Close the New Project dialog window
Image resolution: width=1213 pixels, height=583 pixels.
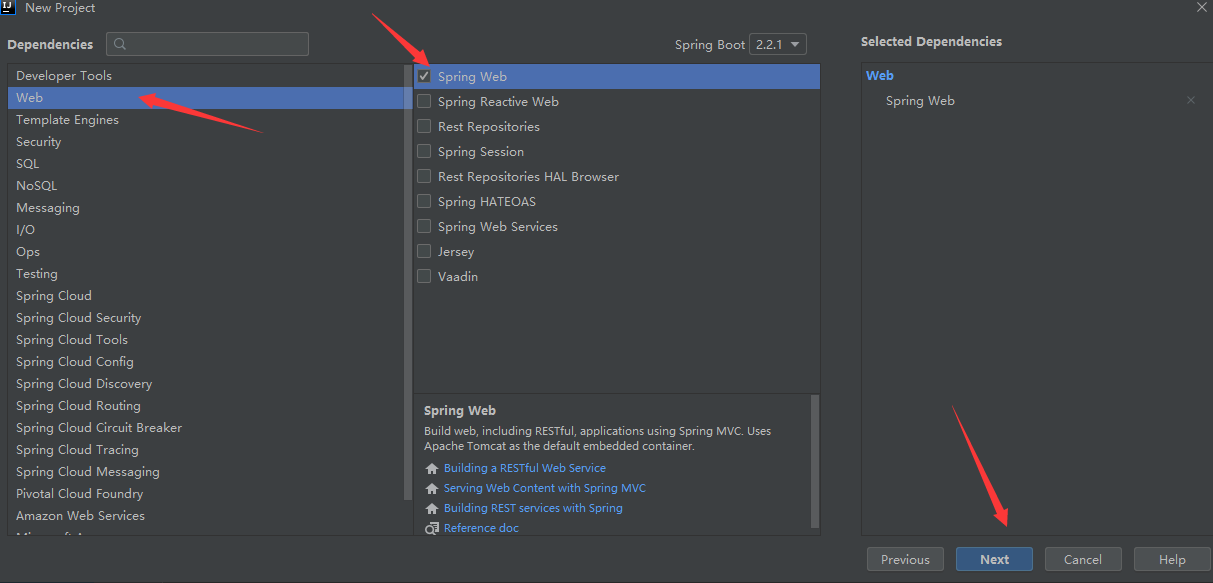coord(1201,7)
